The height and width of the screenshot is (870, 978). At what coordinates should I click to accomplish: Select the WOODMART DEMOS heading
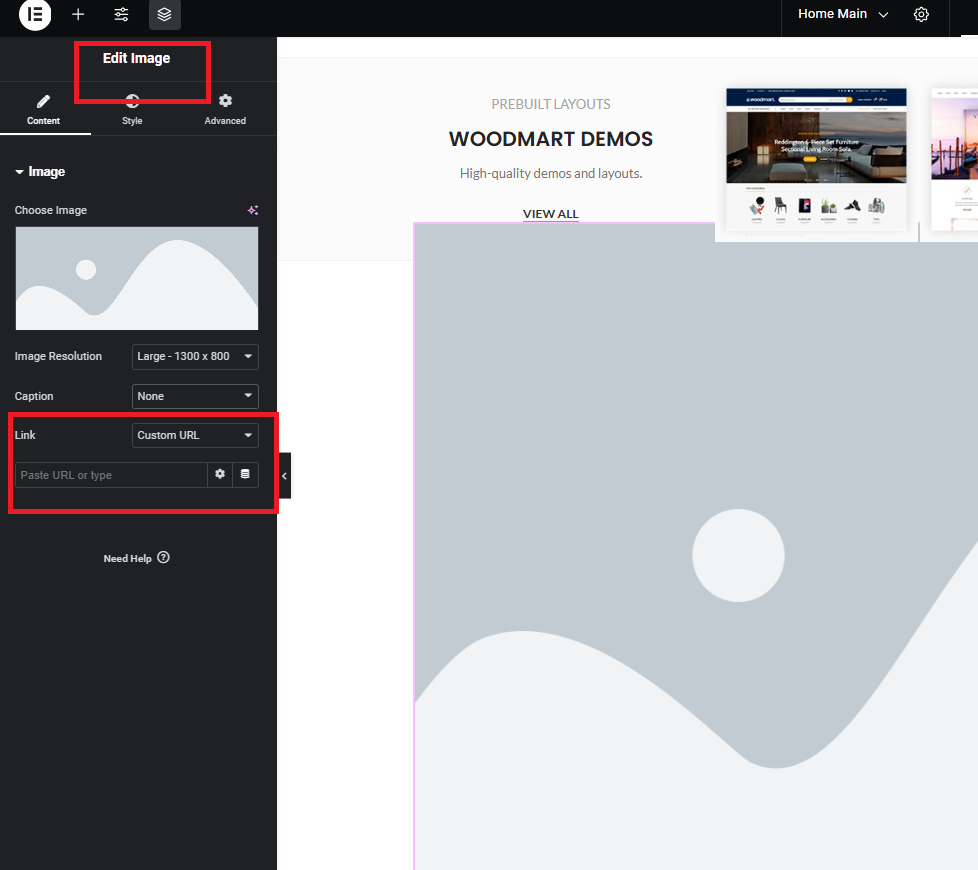551,139
